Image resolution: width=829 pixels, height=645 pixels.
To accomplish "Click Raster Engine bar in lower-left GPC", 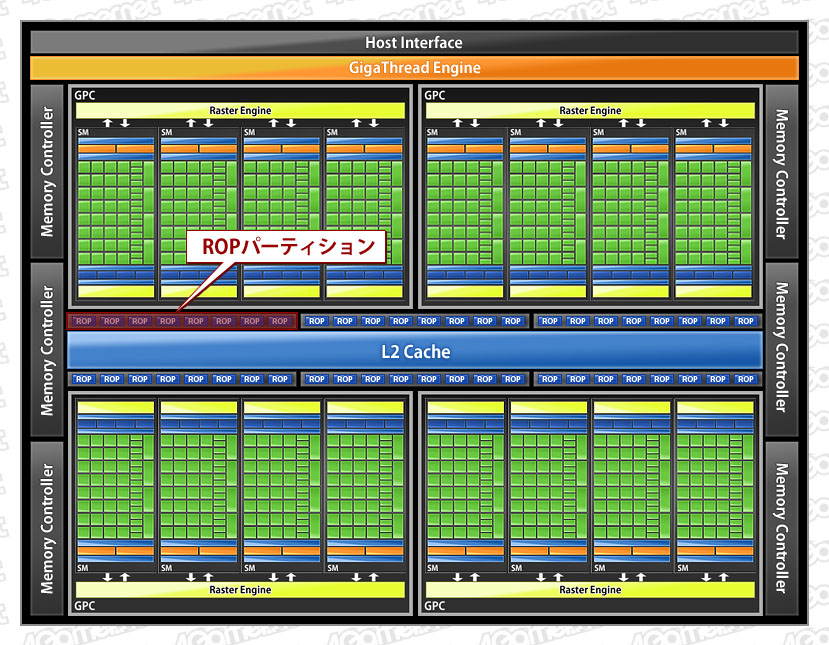I will click(x=240, y=589).
